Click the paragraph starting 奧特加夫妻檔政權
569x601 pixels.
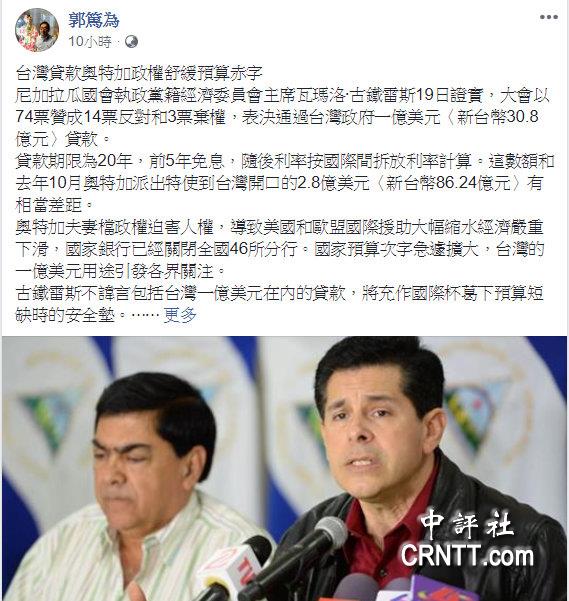click(x=280, y=250)
